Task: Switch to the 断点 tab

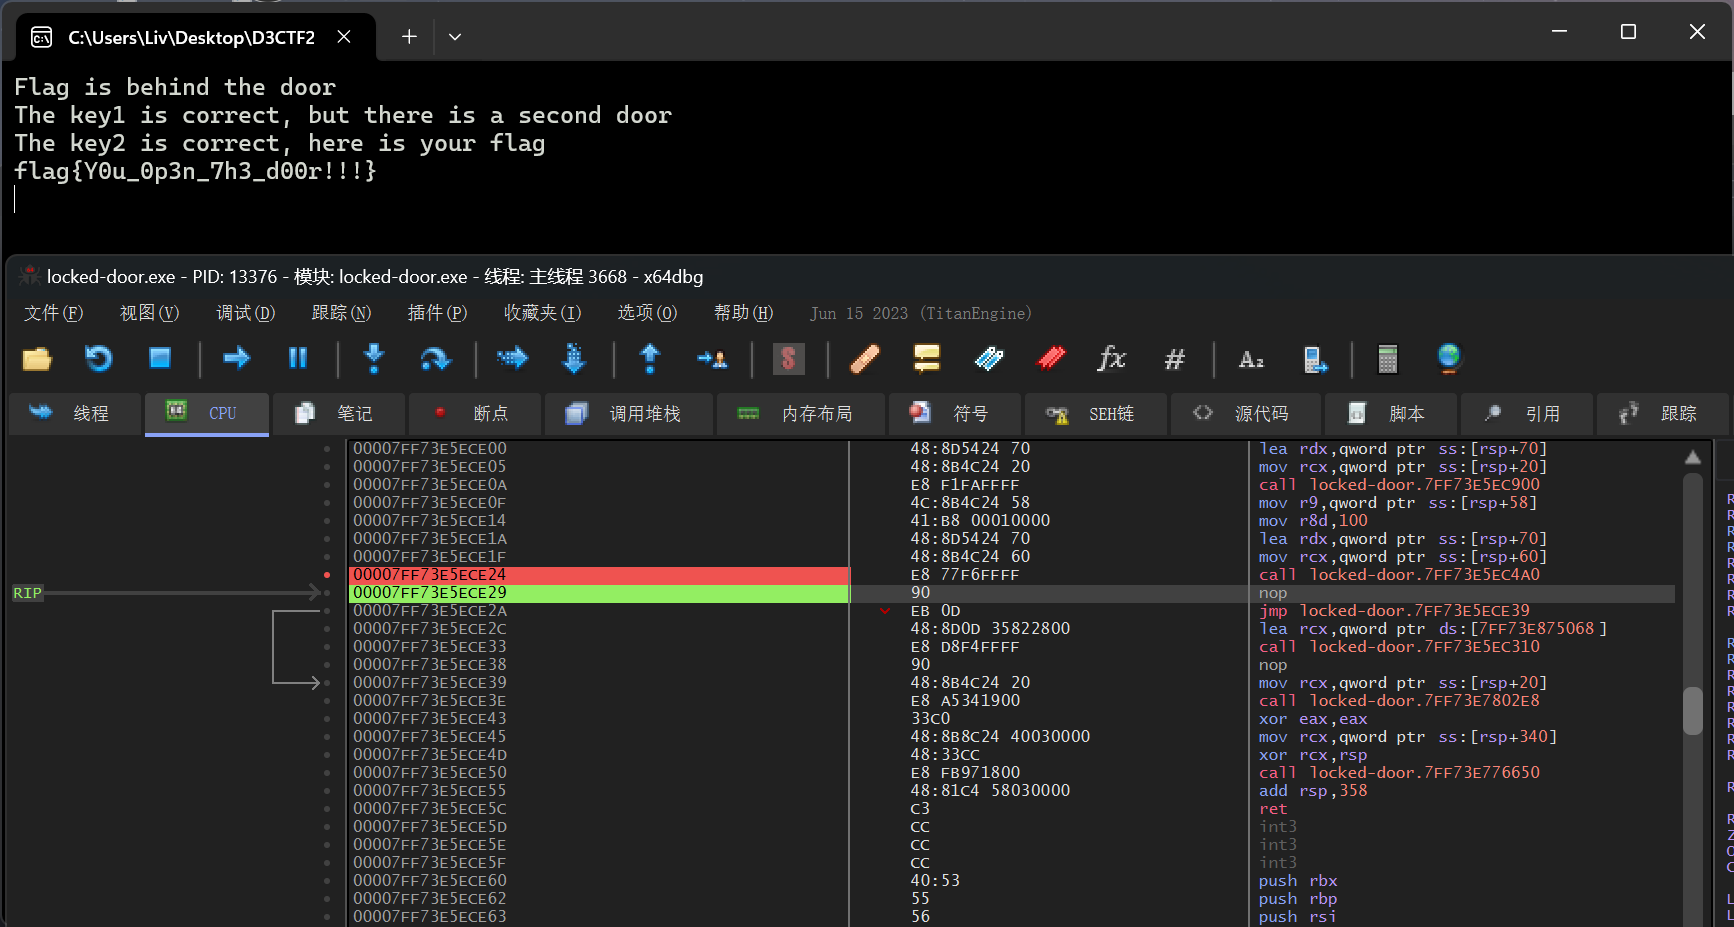Action: point(475,414)
